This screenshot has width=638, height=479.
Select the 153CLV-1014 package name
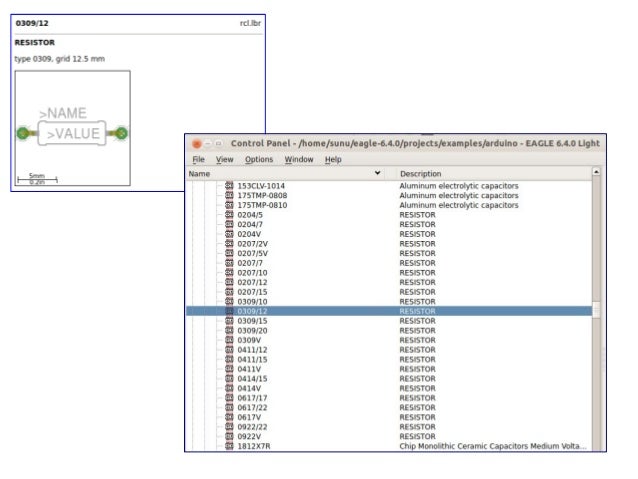261,186
